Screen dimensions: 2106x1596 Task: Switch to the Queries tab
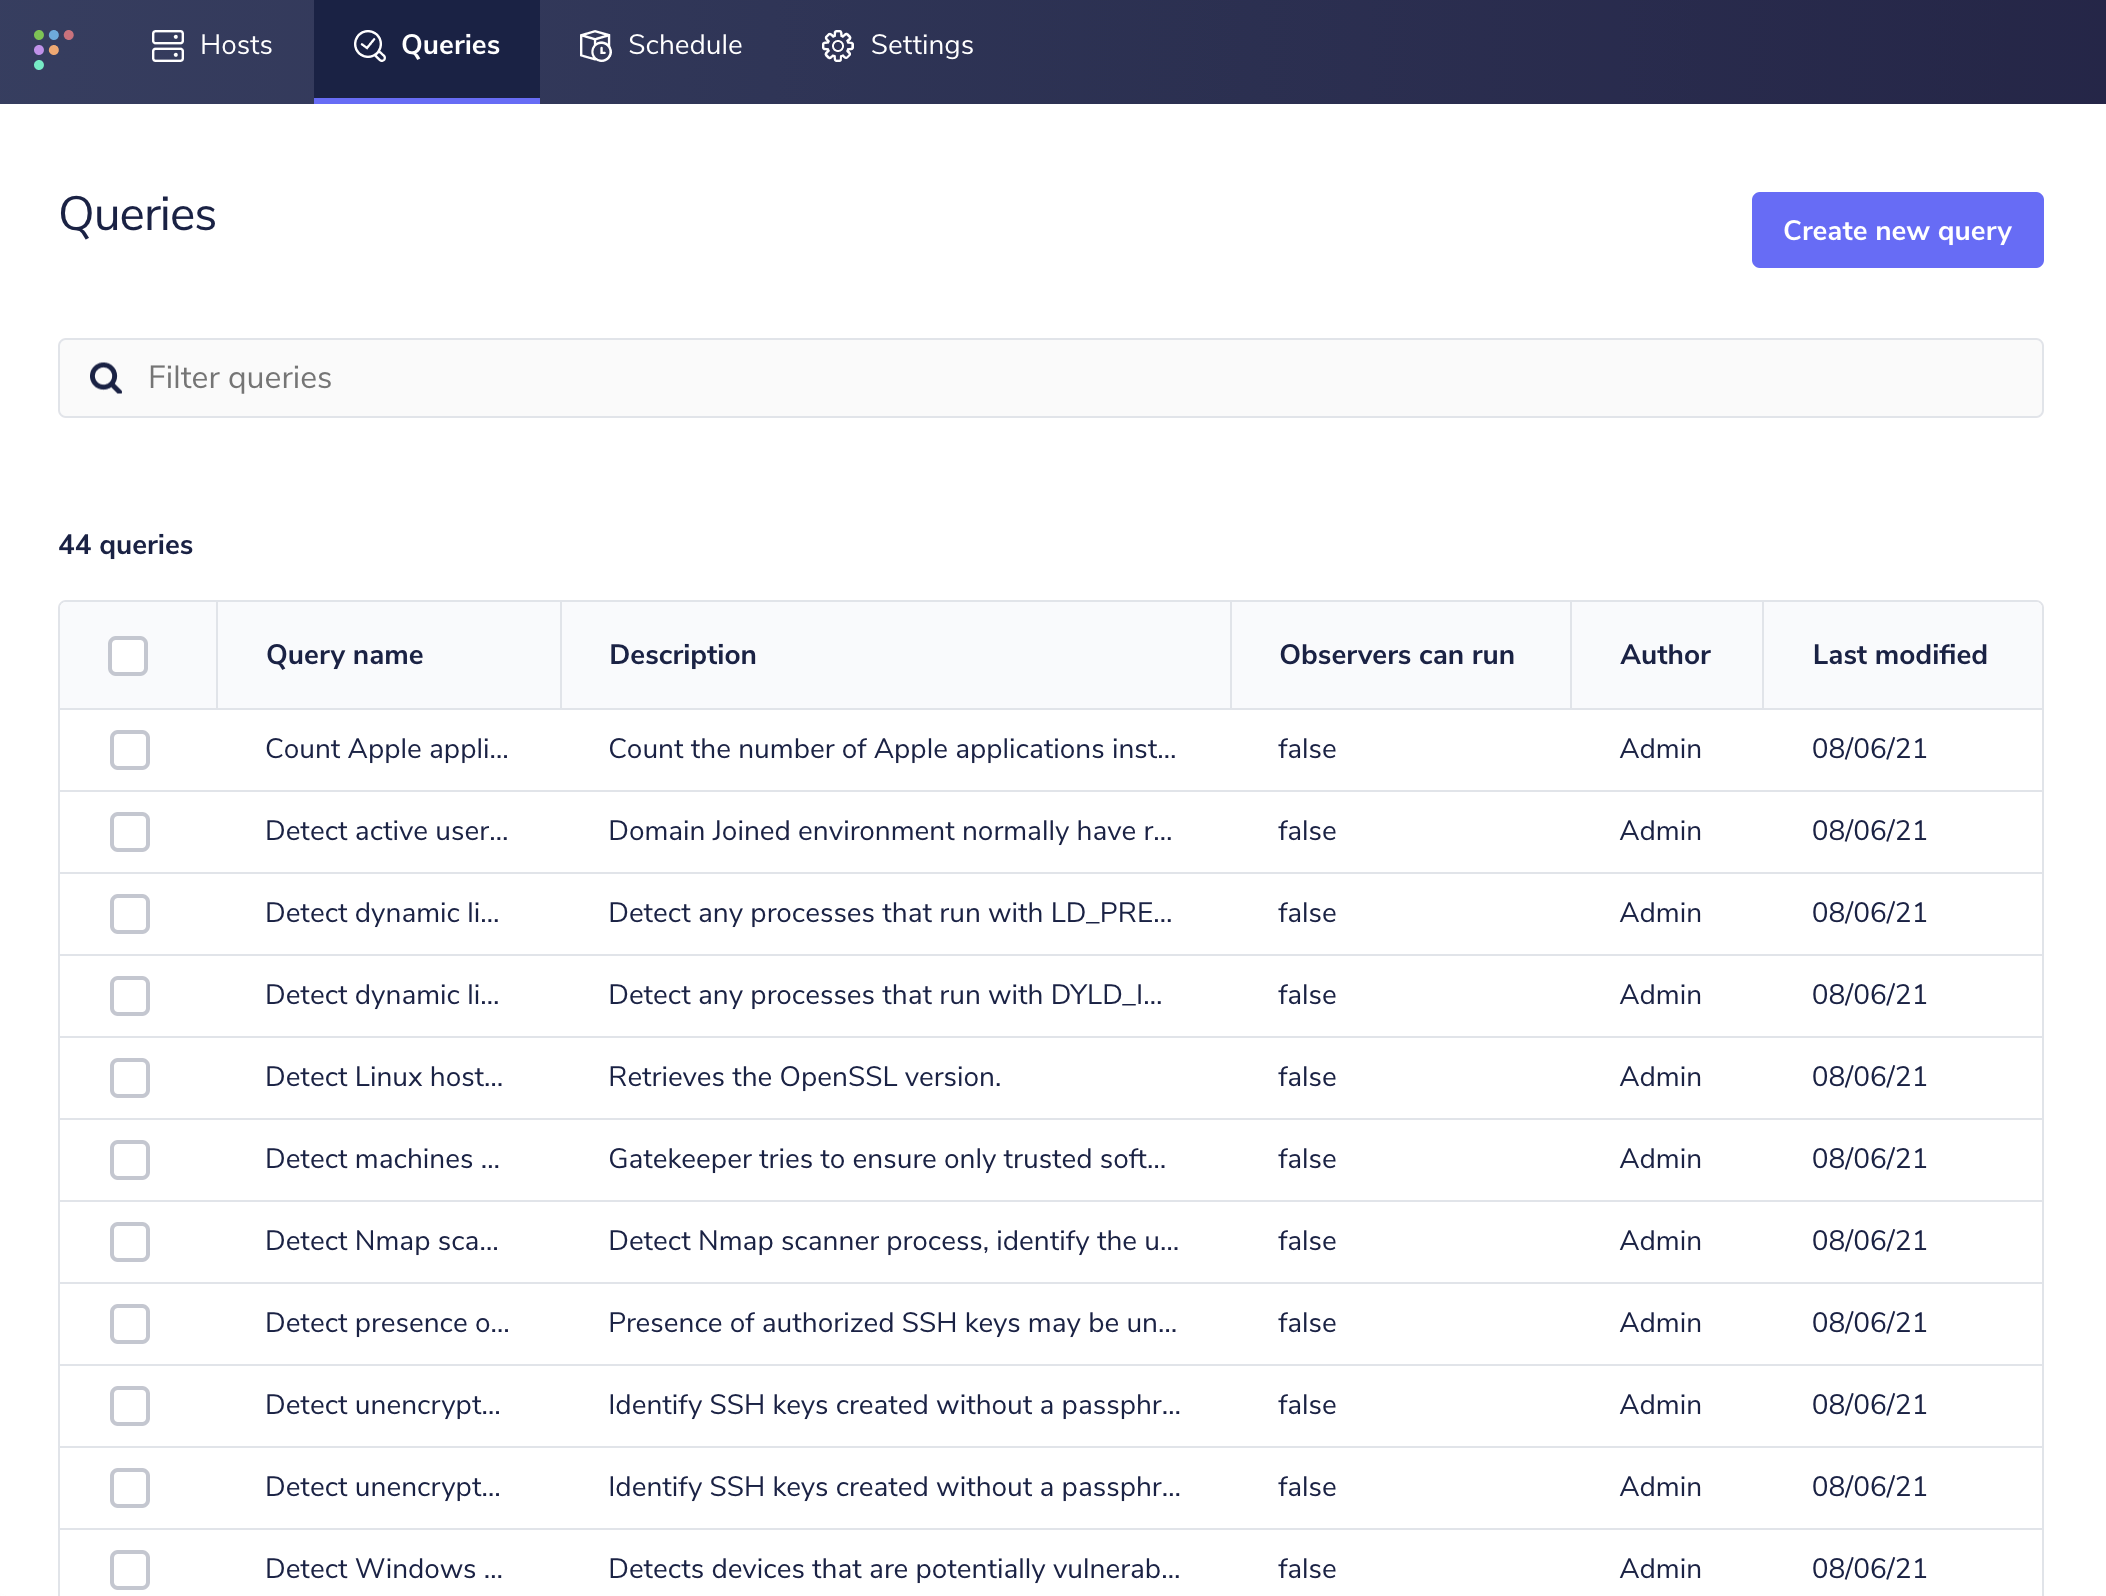pos(427,51)
